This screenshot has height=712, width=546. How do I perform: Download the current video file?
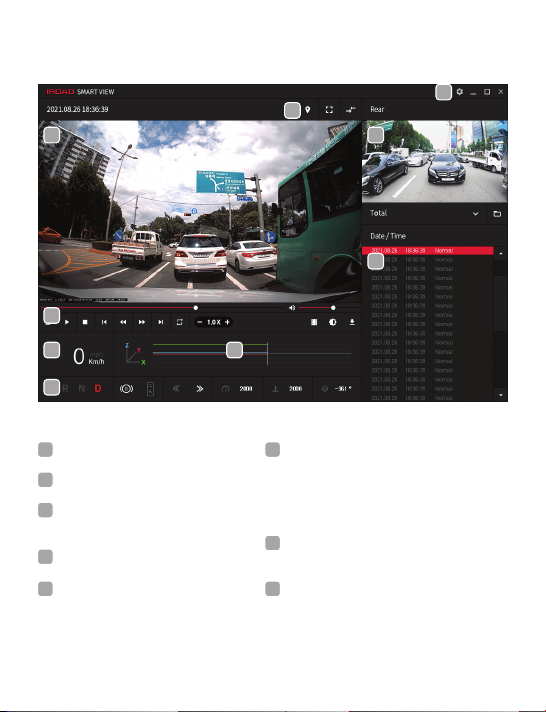click(x=352, y=322)
